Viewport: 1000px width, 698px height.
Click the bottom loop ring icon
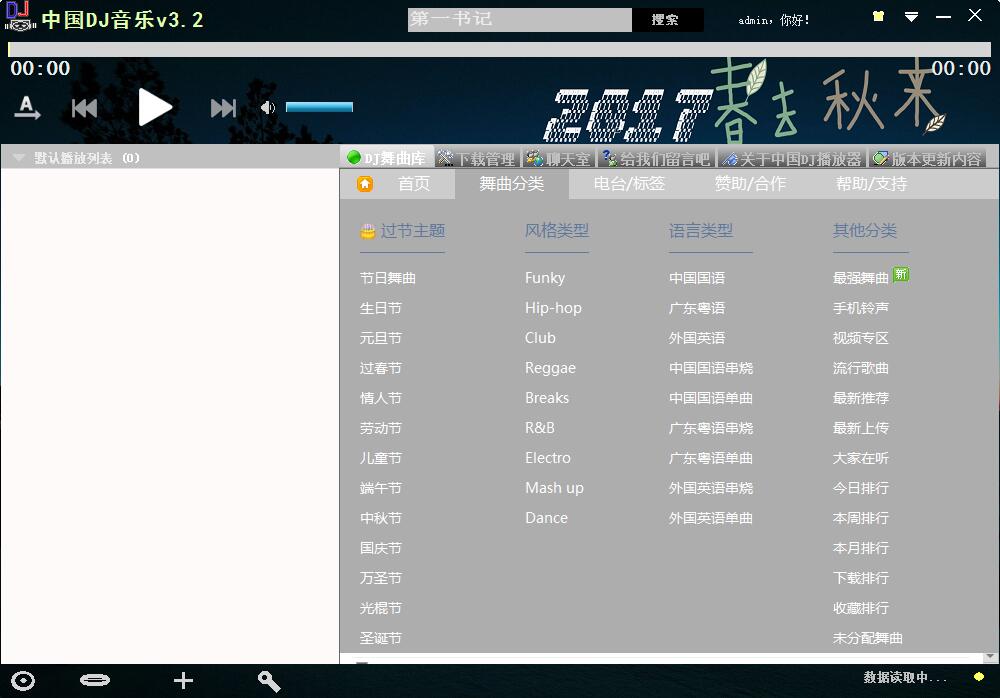pos(94,680)
